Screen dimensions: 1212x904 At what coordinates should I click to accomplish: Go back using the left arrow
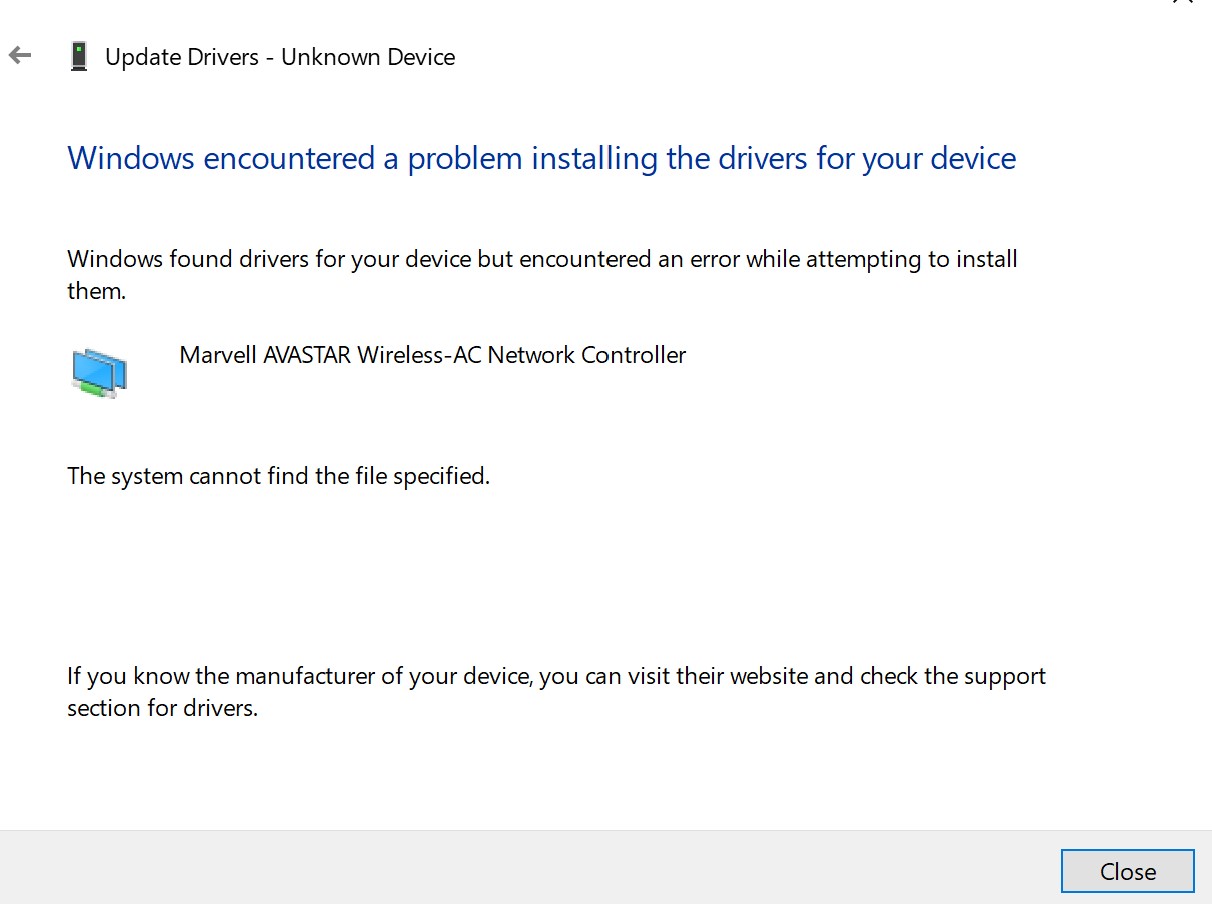(x=20, y=56)
